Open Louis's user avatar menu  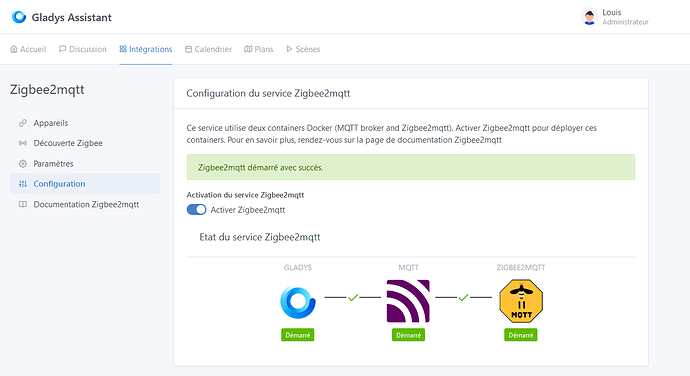[x=589, y=17]
